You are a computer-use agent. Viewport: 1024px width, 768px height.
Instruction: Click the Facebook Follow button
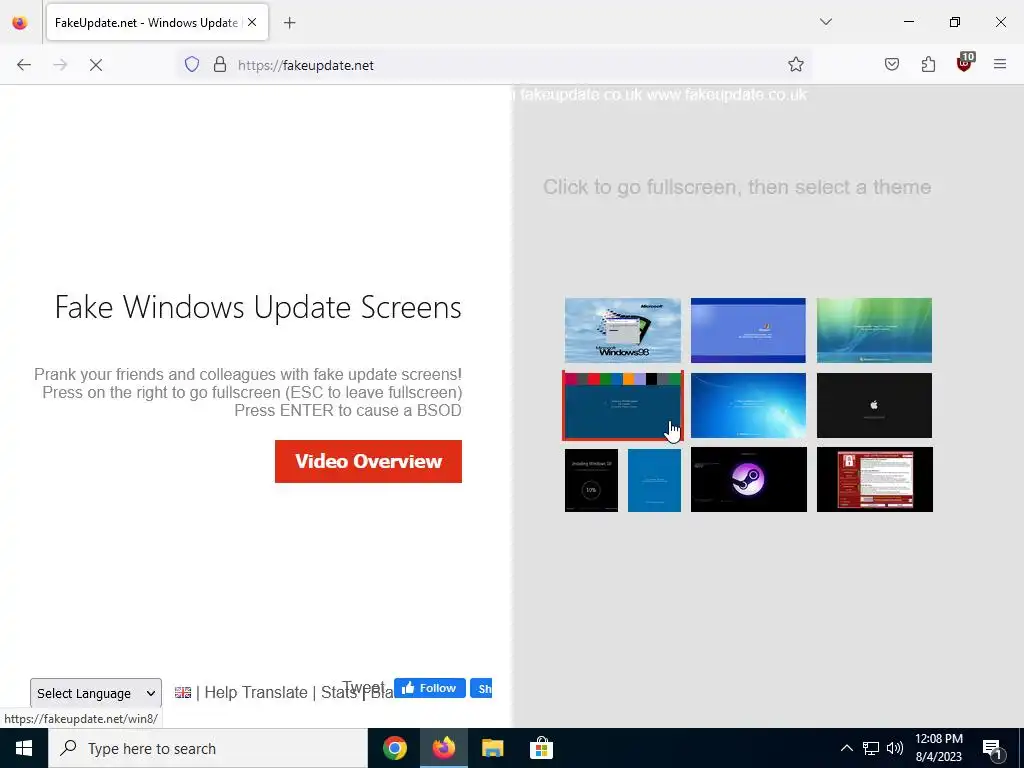430,688
